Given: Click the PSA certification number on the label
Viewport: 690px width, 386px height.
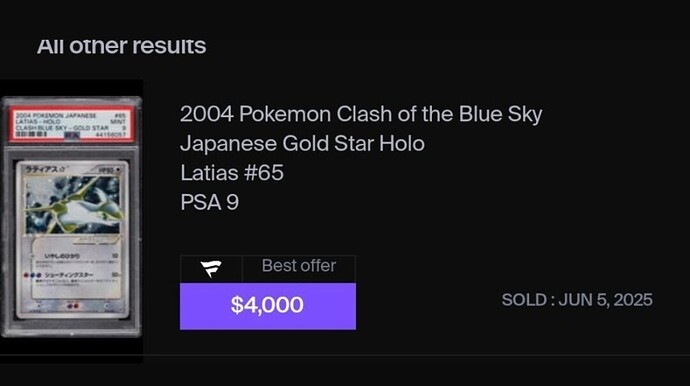Looking at the screenshot, I should [110, 134].
